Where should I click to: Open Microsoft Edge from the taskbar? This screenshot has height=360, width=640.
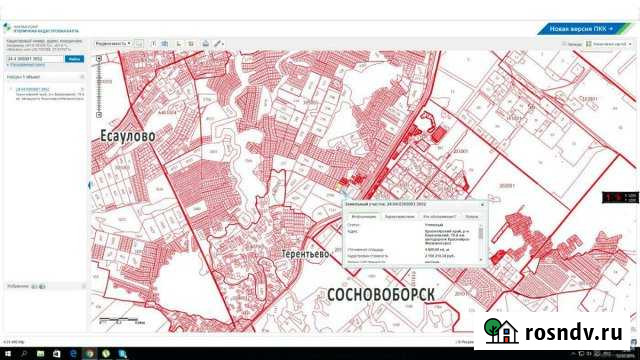pos(73,353)
